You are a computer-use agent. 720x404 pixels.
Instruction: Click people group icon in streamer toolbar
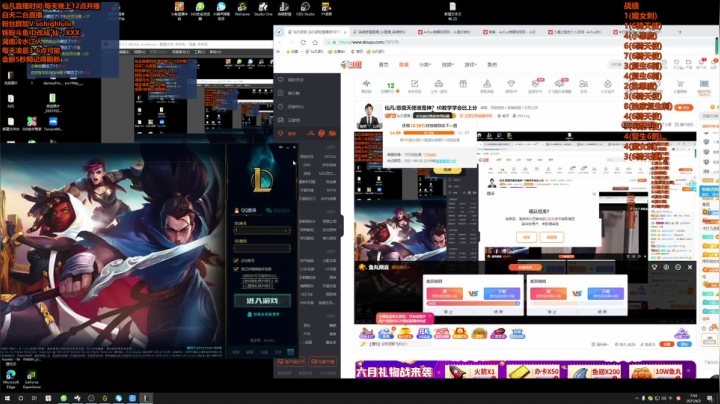click(583, 84)
